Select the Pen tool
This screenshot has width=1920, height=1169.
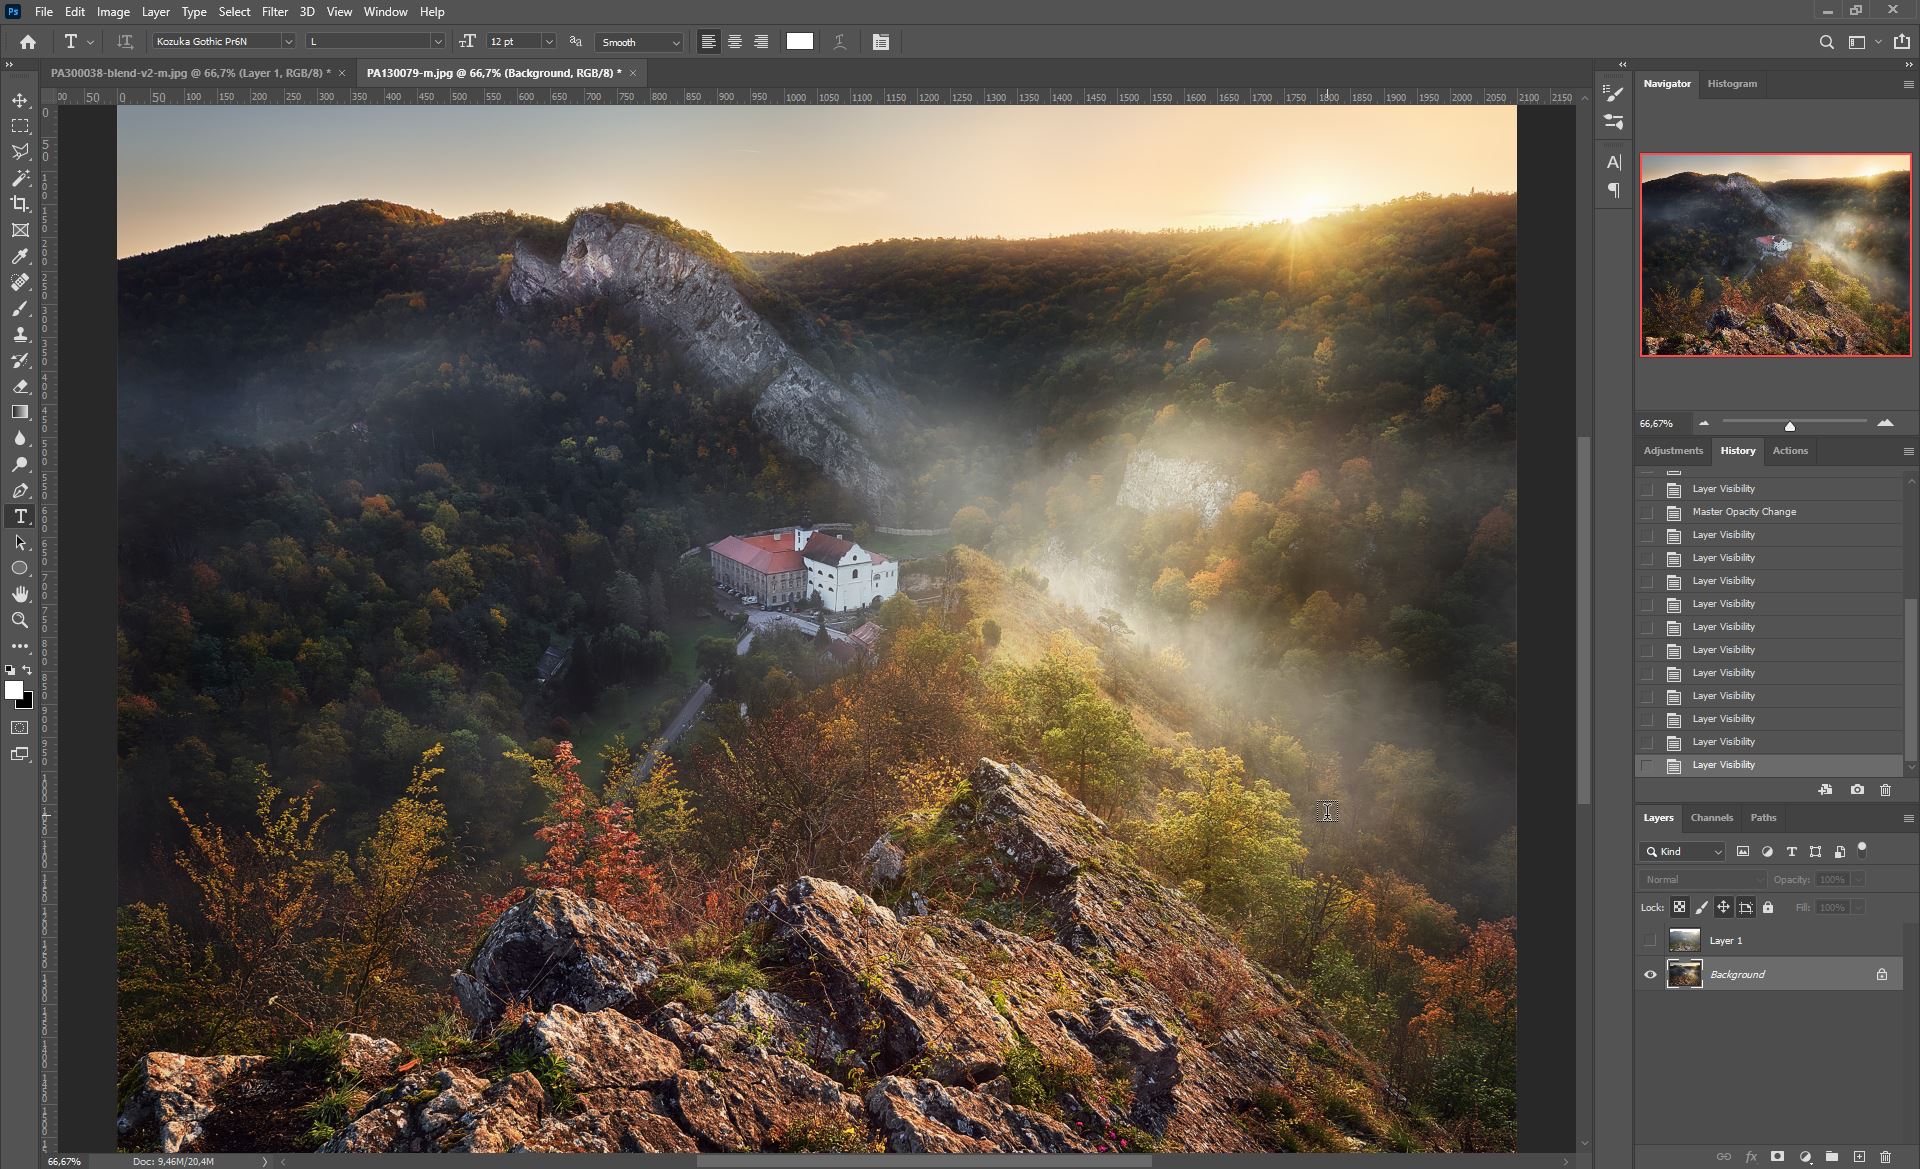tap(20, 490)
